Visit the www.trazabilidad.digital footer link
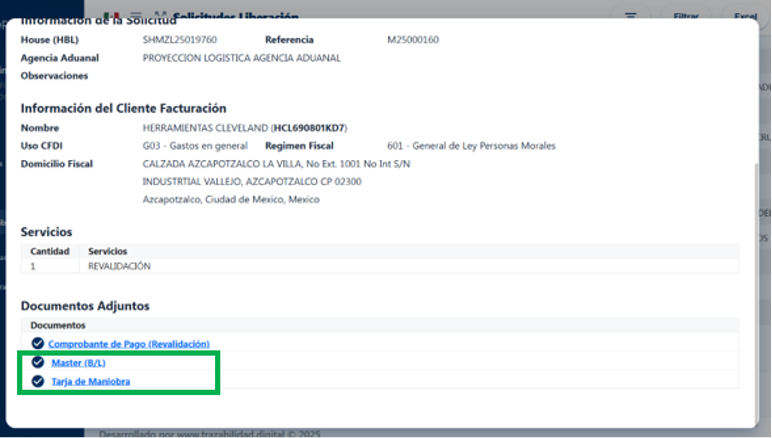This screenshot has width=772, height=438. [x=215, y=433]
